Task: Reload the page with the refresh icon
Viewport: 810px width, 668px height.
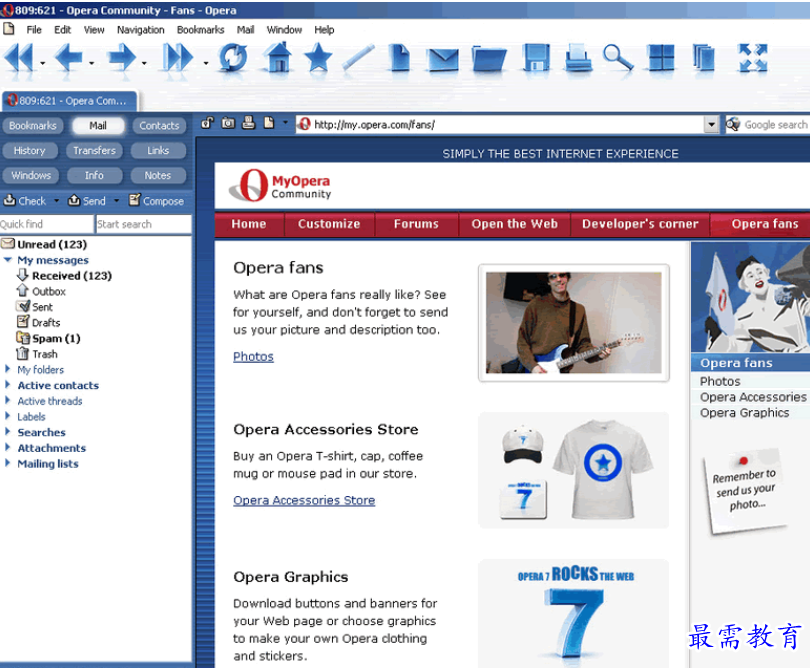Action: coord(233,57)
